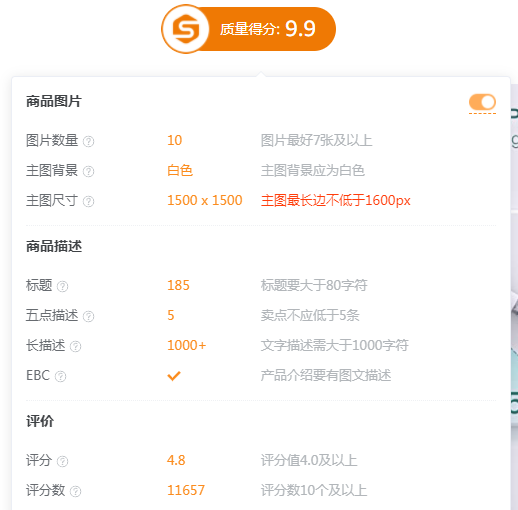The height and width of the screenshot is (510, 518).
Task: Click the 商品图片 section heading
Action: 54,101
